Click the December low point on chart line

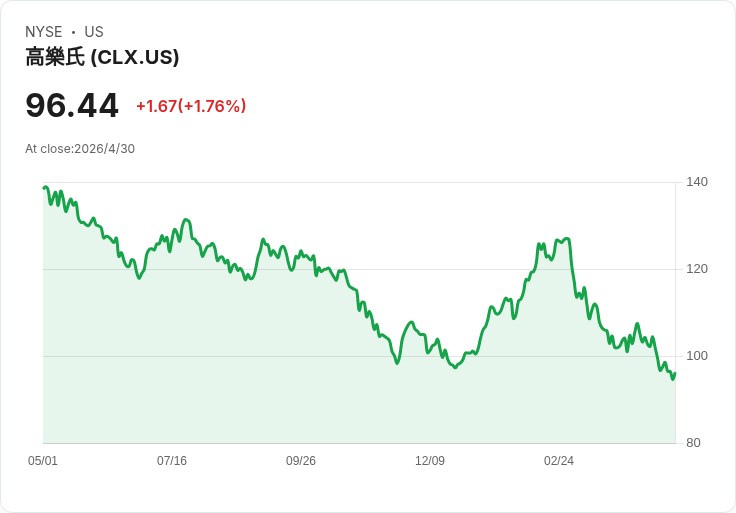click(455, 367)
